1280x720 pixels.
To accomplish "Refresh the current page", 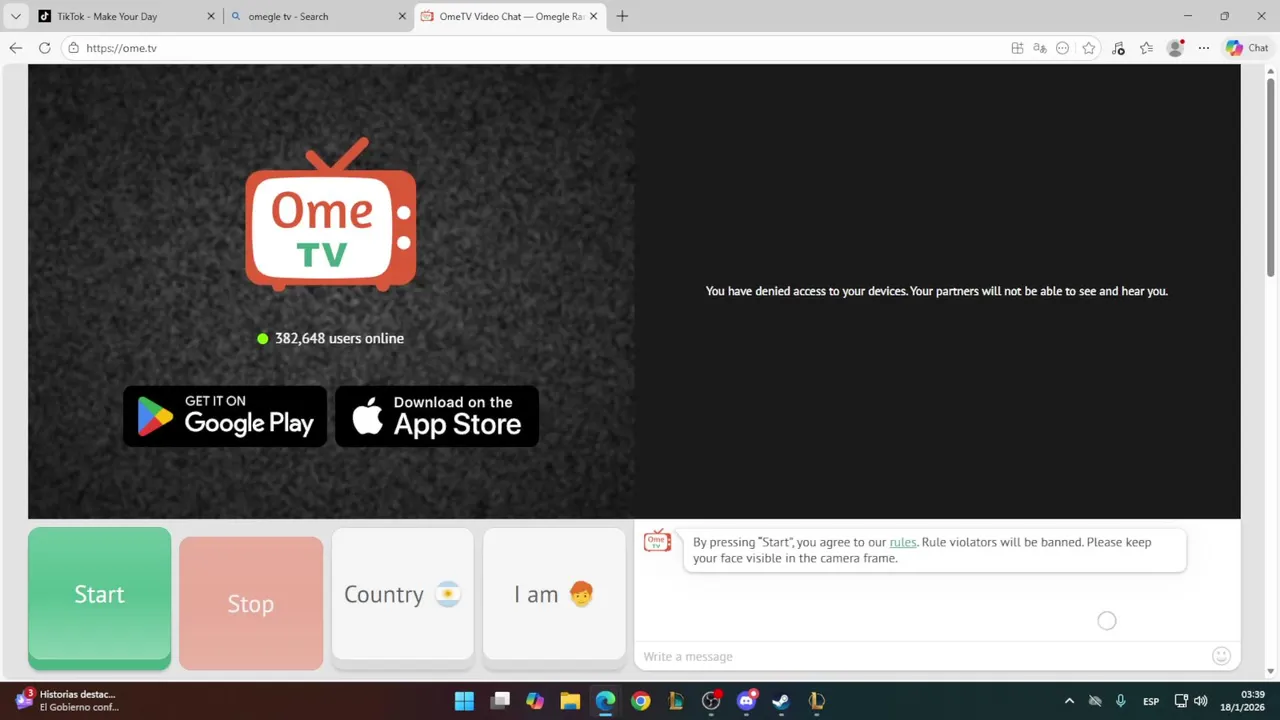I will click(x=44, y=48).
